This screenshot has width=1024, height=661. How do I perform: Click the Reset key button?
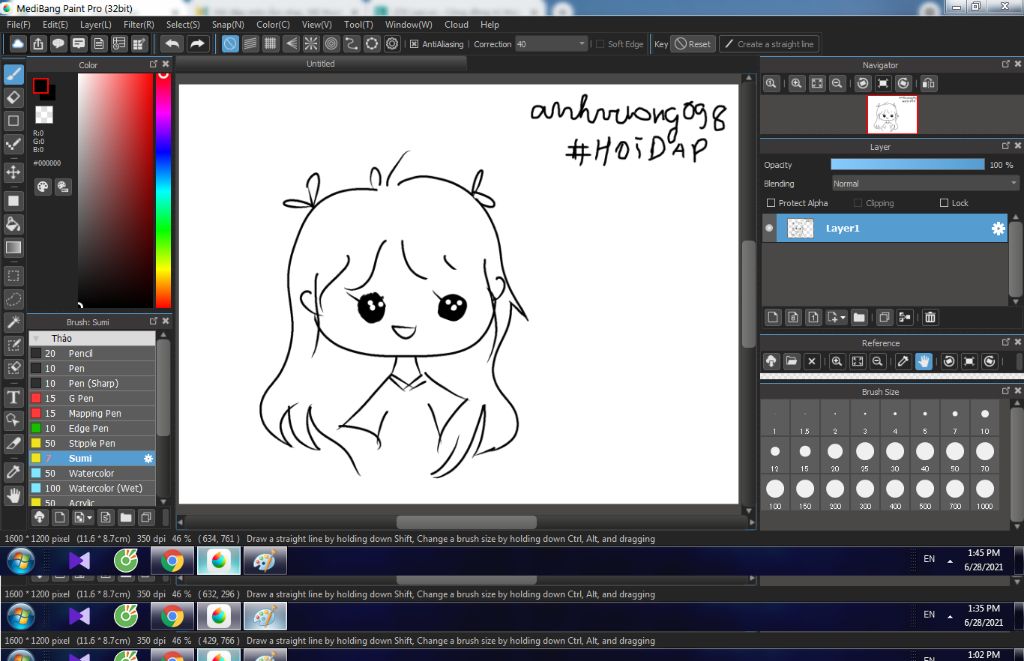694,44
